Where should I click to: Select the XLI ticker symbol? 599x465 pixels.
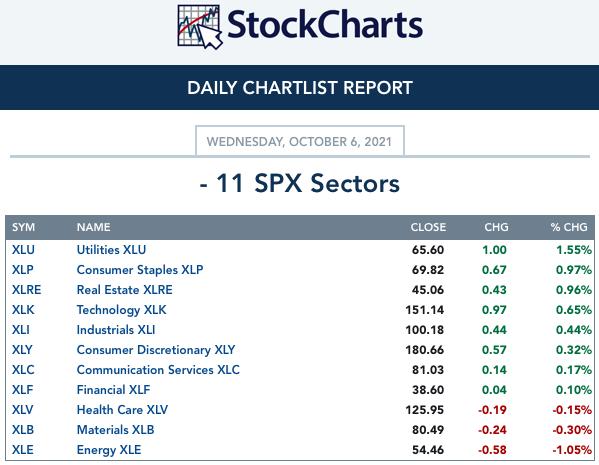21,330
